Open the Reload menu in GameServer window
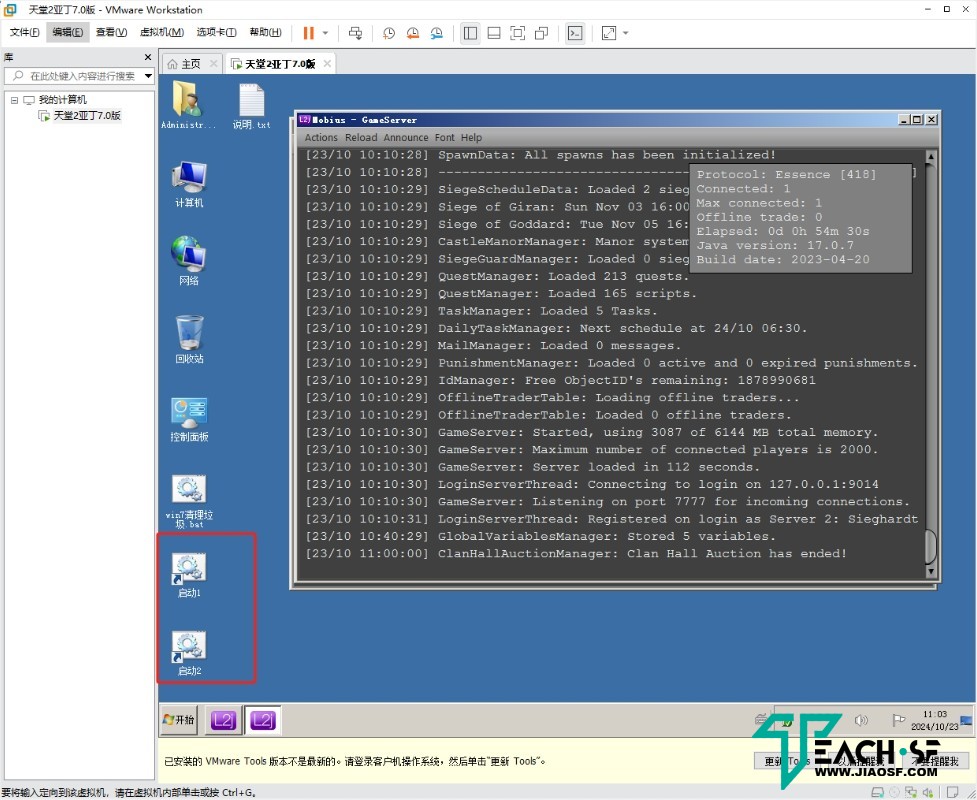 [x=361, y=138]
